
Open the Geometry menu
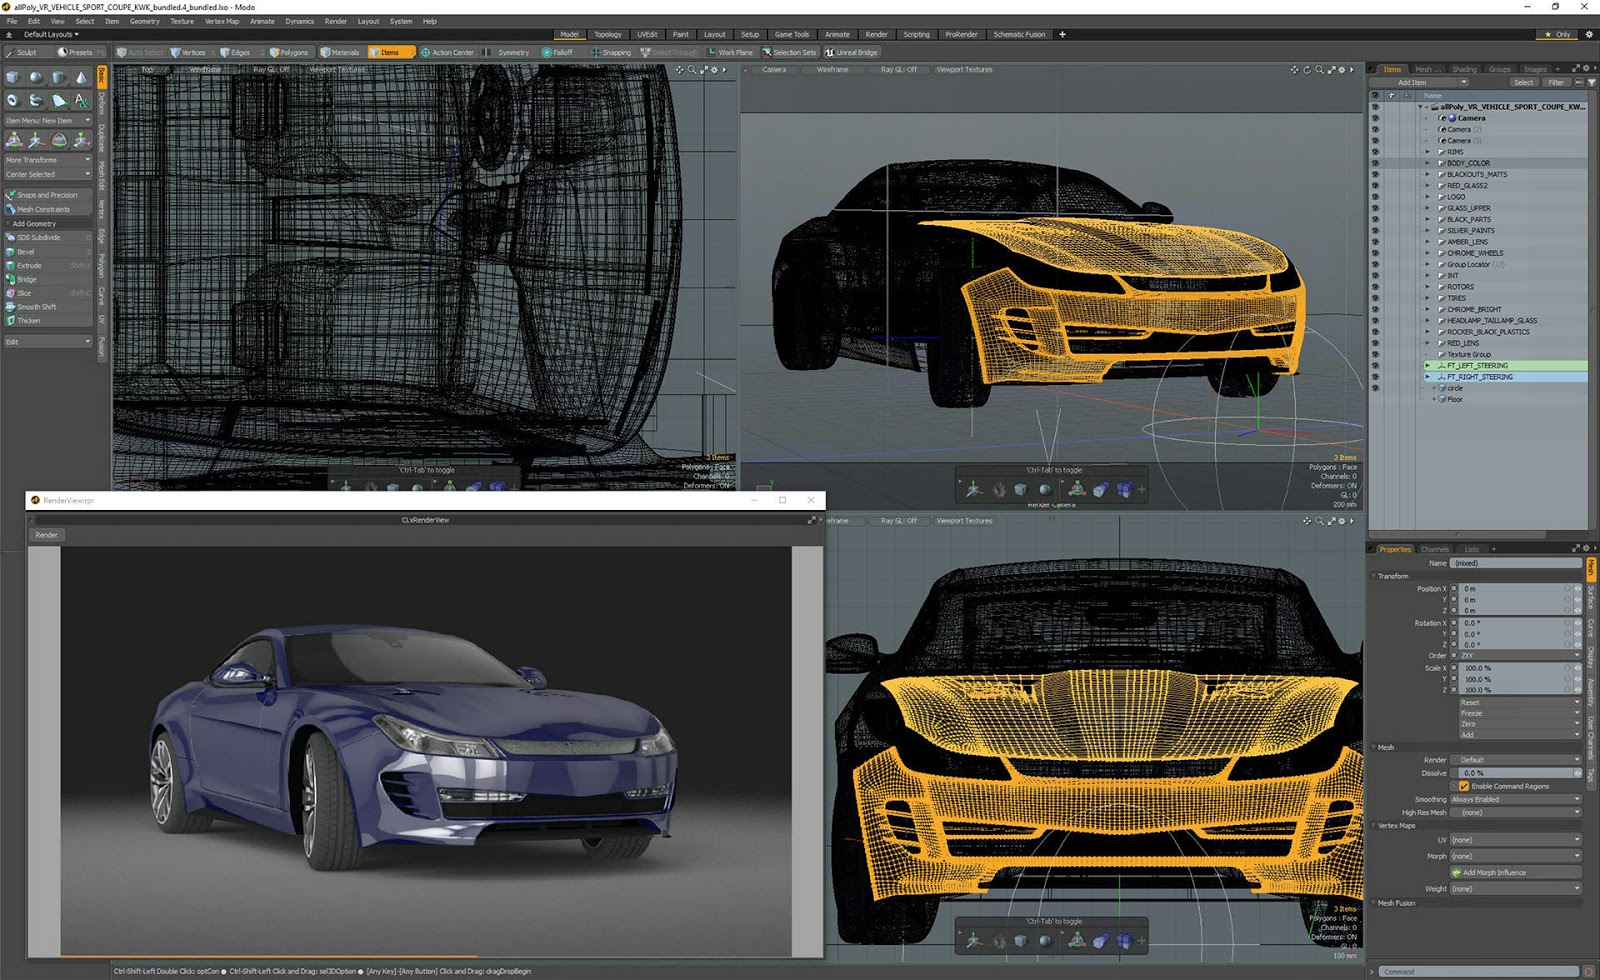tap(144, 21)
